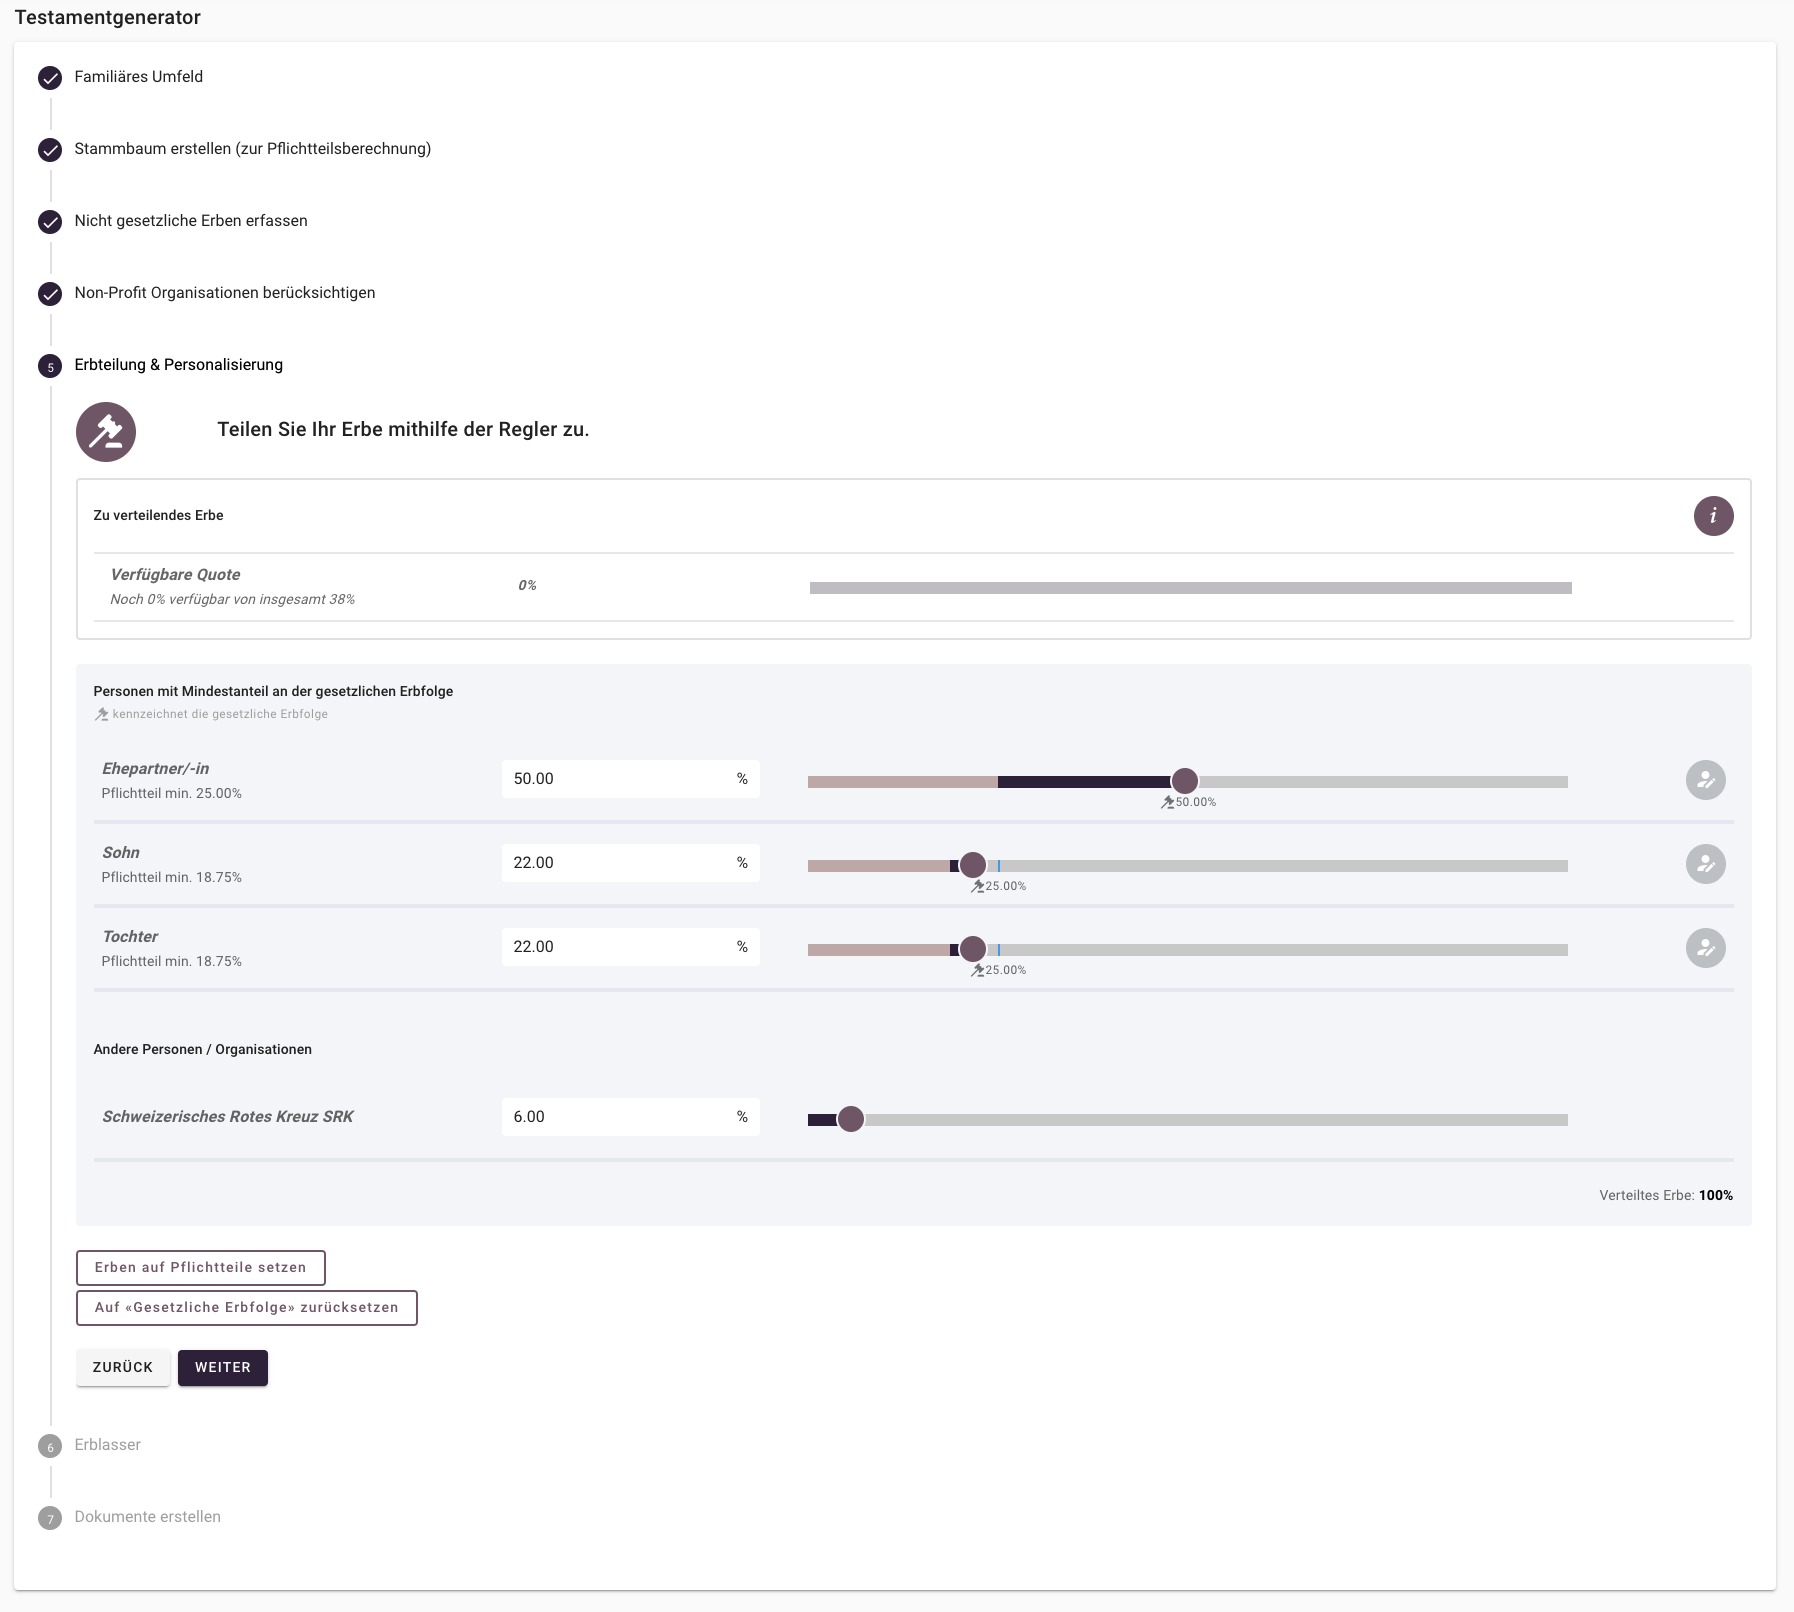Click checkmark icon of Stammbaum erstellen step
The width and height of the screenshot is (1794, 1612).
click(50, 150)
